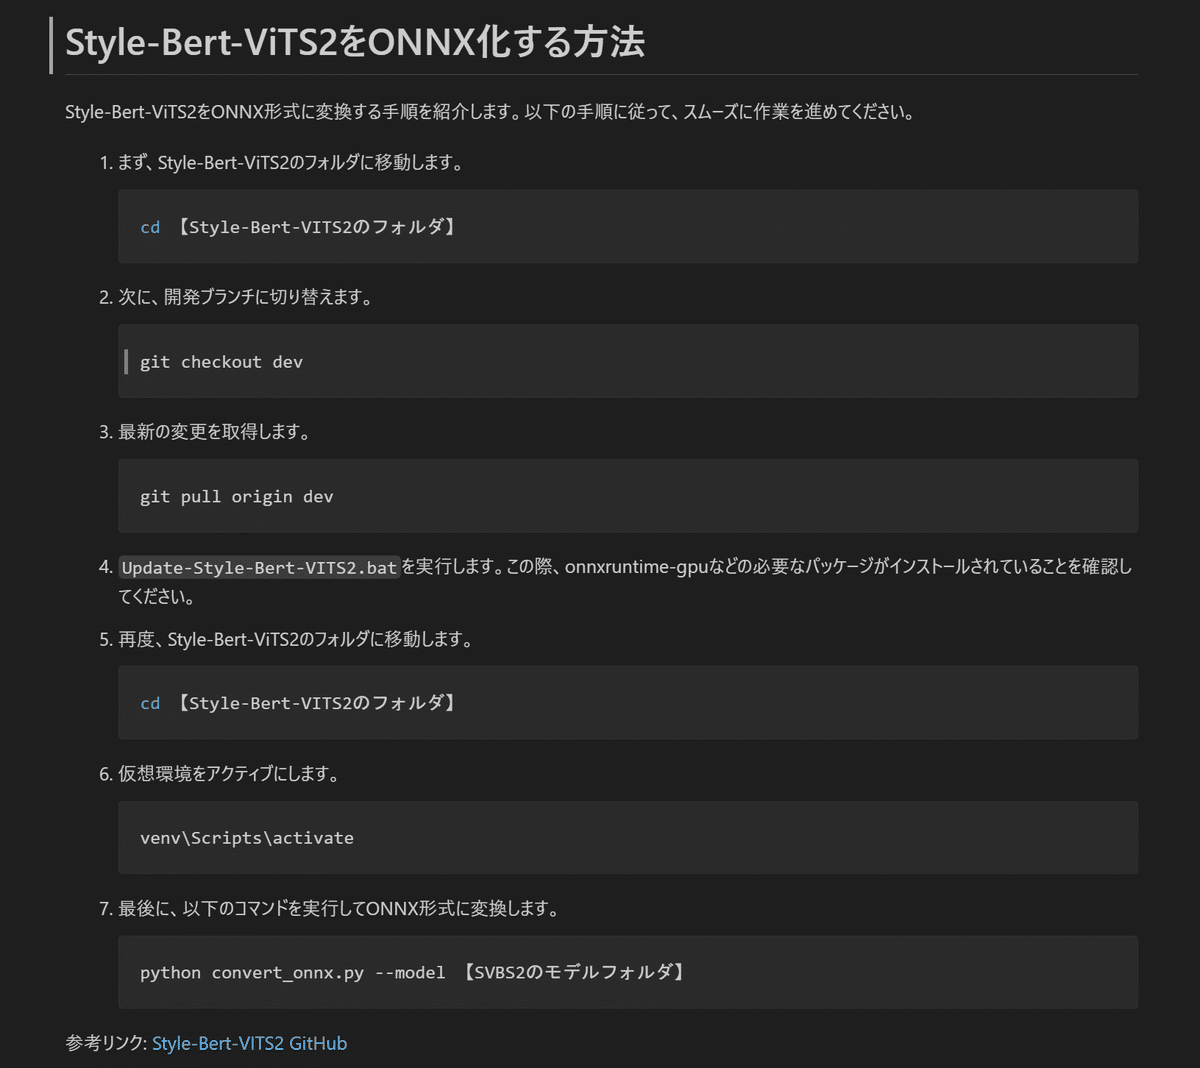Image resolution: width=1200 pixels, height=1068 pixels.
Task: Click the 参考リンク reference label text
Action: coord(102,1042)
